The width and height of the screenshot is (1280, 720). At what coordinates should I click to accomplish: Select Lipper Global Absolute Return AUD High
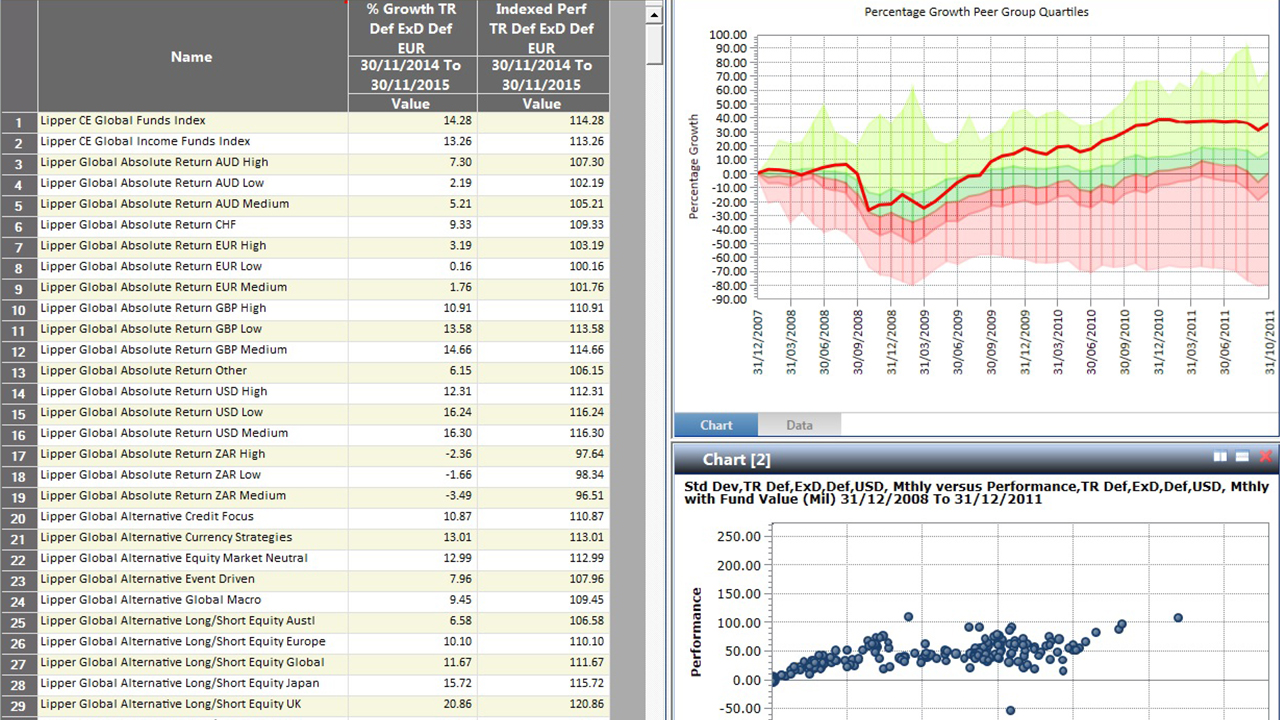(x=154, y=162)
